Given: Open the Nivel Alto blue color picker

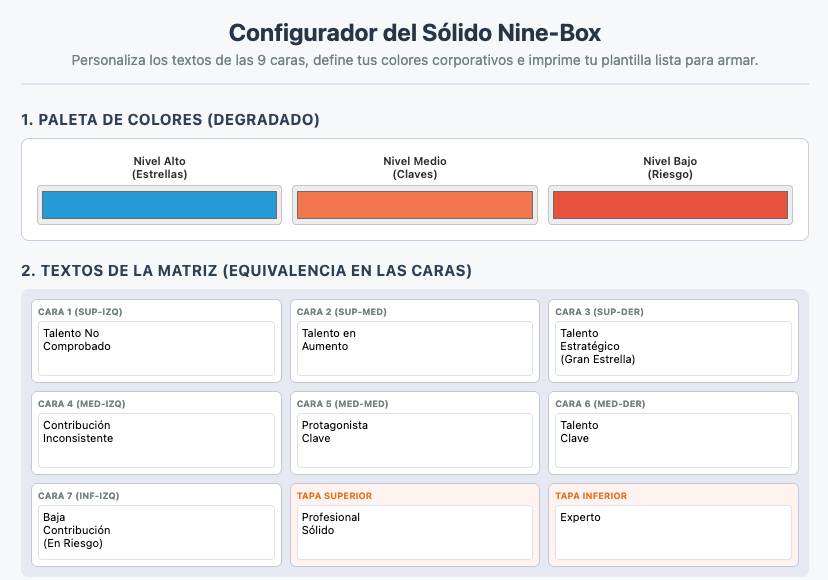Looking at the screenshot, I should 159,205.
